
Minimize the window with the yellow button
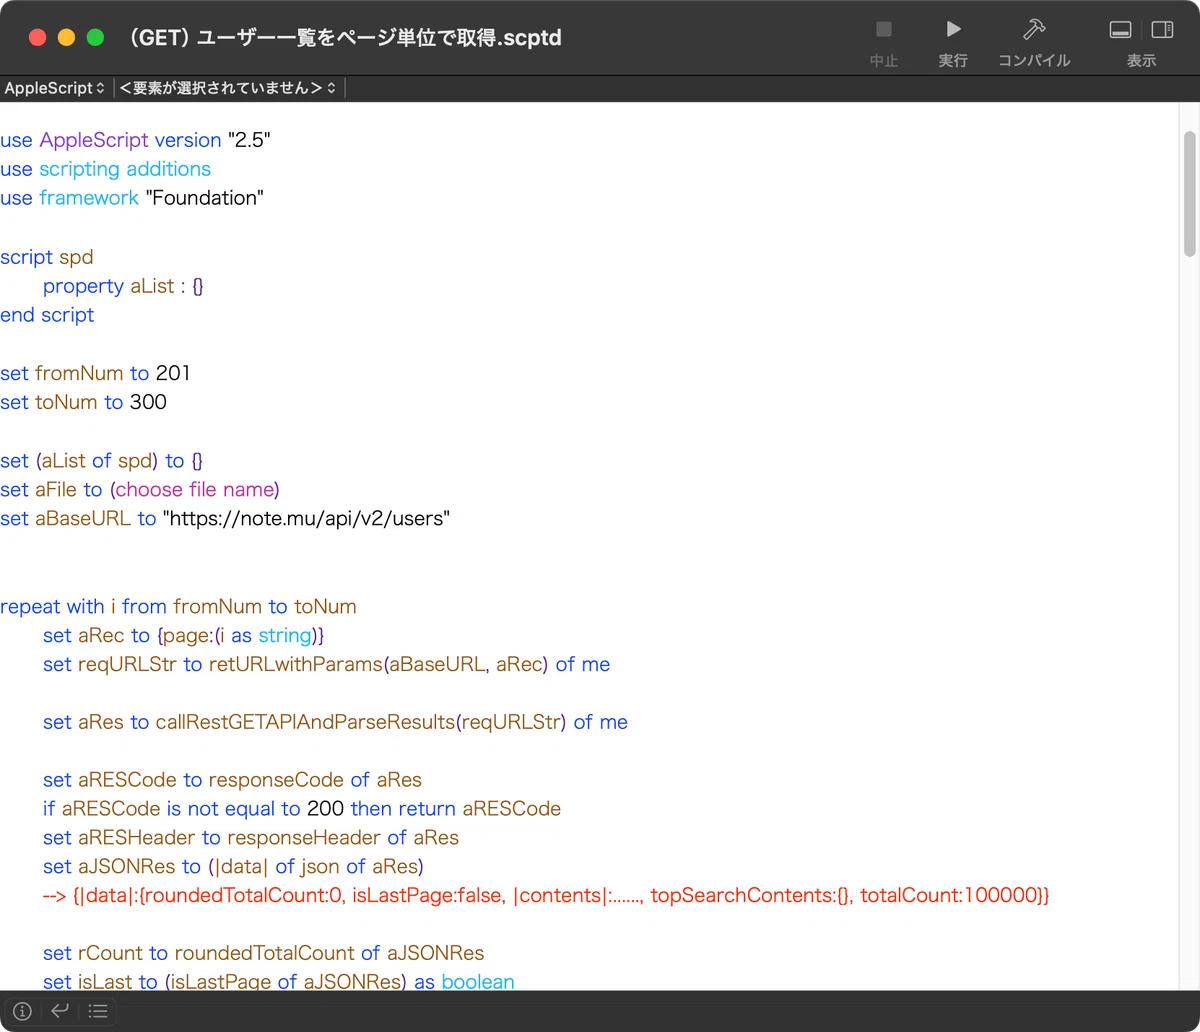click(x=67, y=38)
